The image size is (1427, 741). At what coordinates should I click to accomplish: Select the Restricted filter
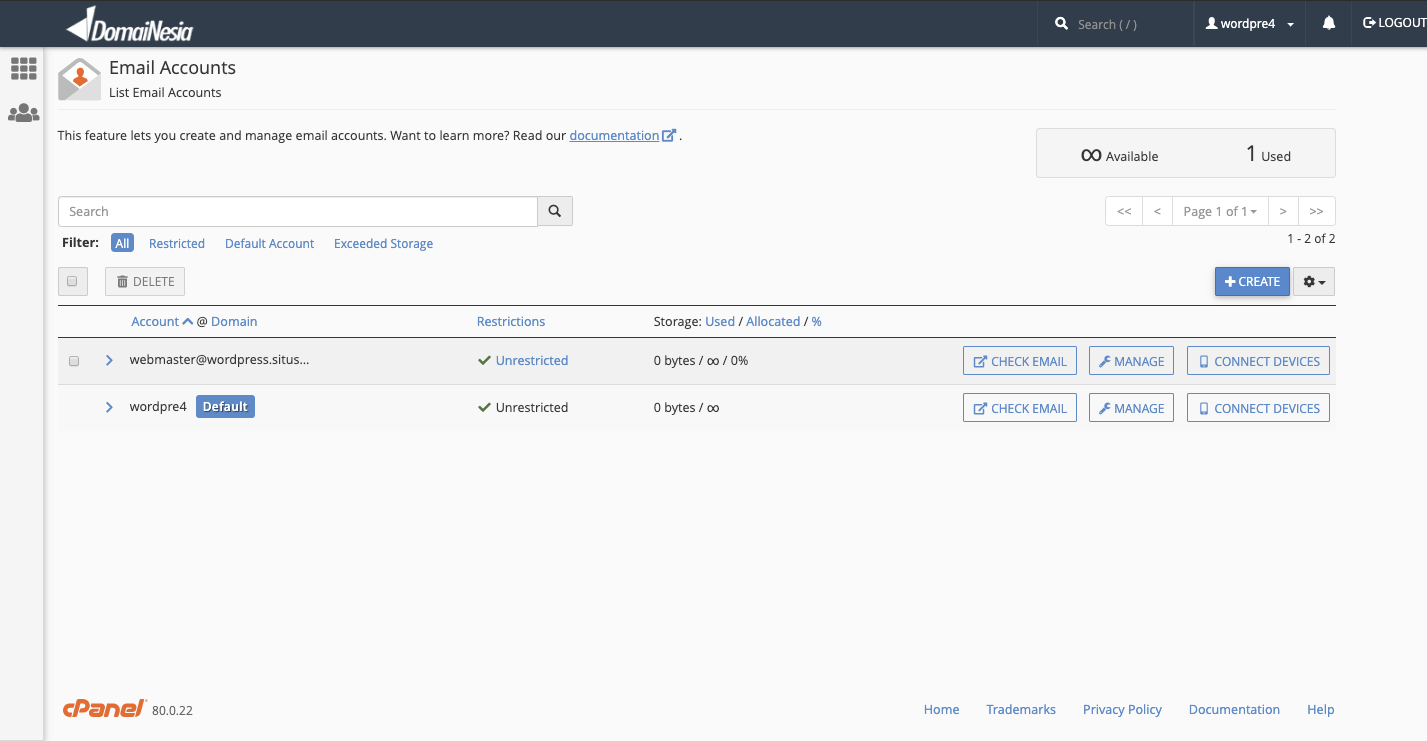(177, 243)
